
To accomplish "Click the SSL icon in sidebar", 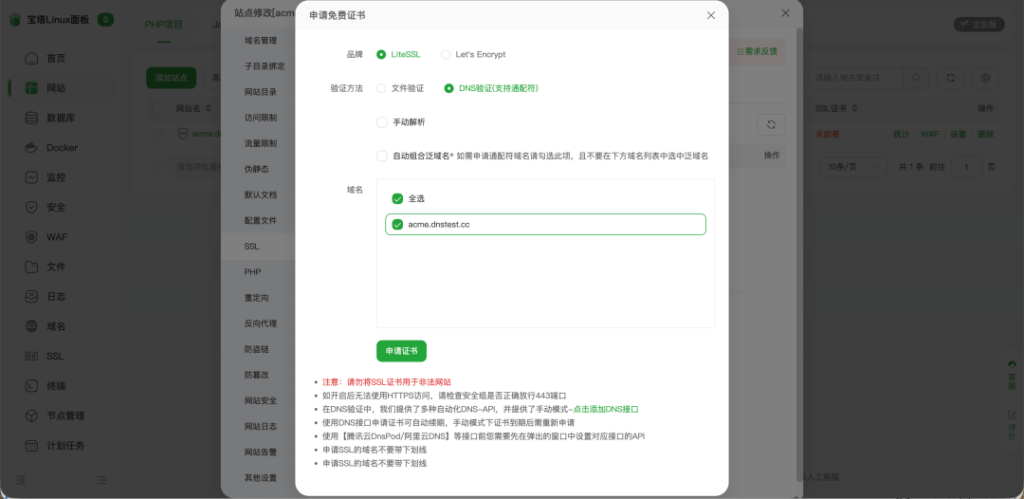I will tap(31, 356).
